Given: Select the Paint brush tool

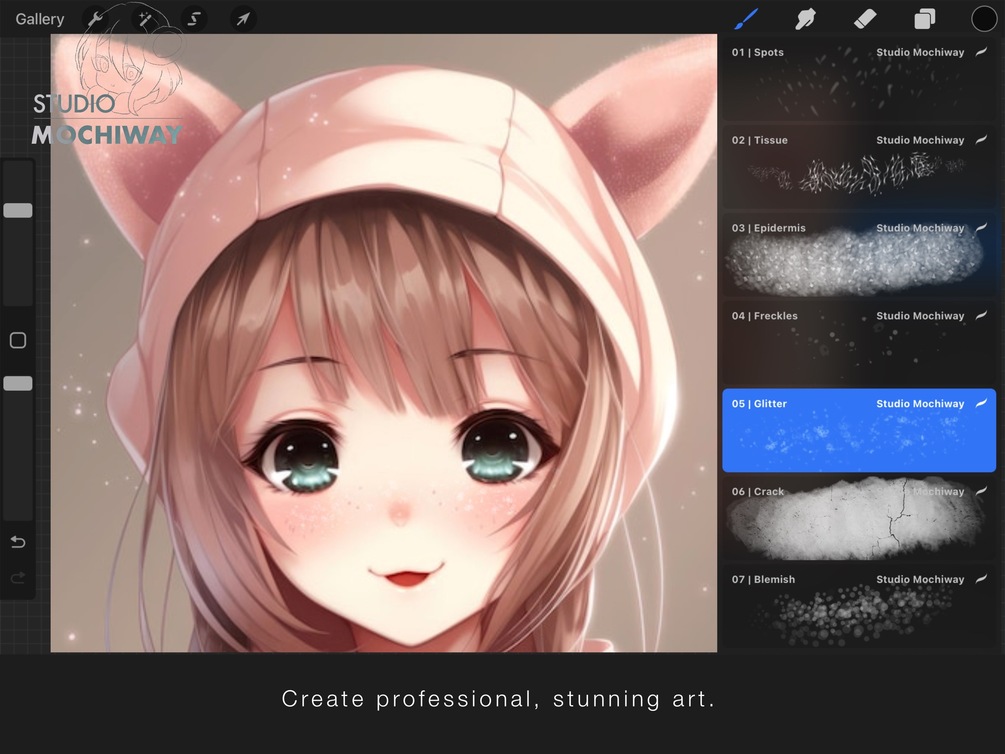Looking at the screenshot, I should (x=746, y=19).
